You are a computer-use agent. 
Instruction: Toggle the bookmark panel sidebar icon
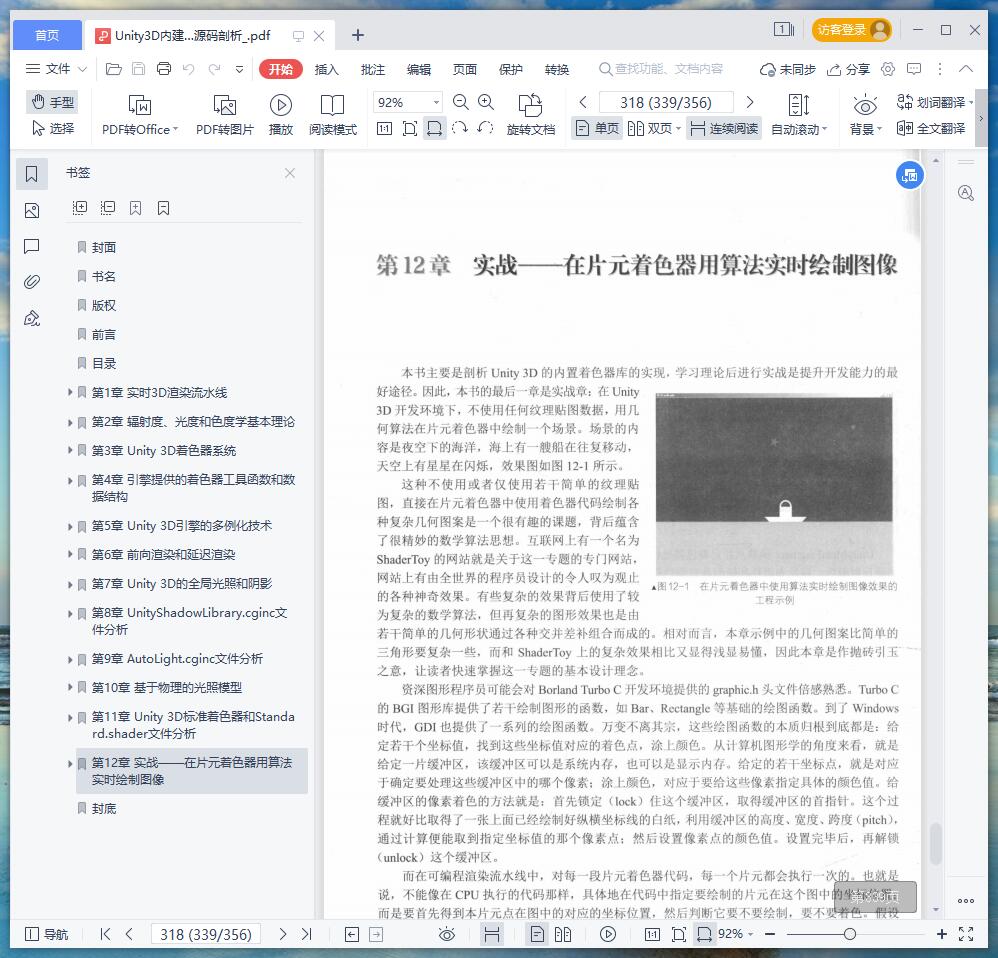click(32, 174)
